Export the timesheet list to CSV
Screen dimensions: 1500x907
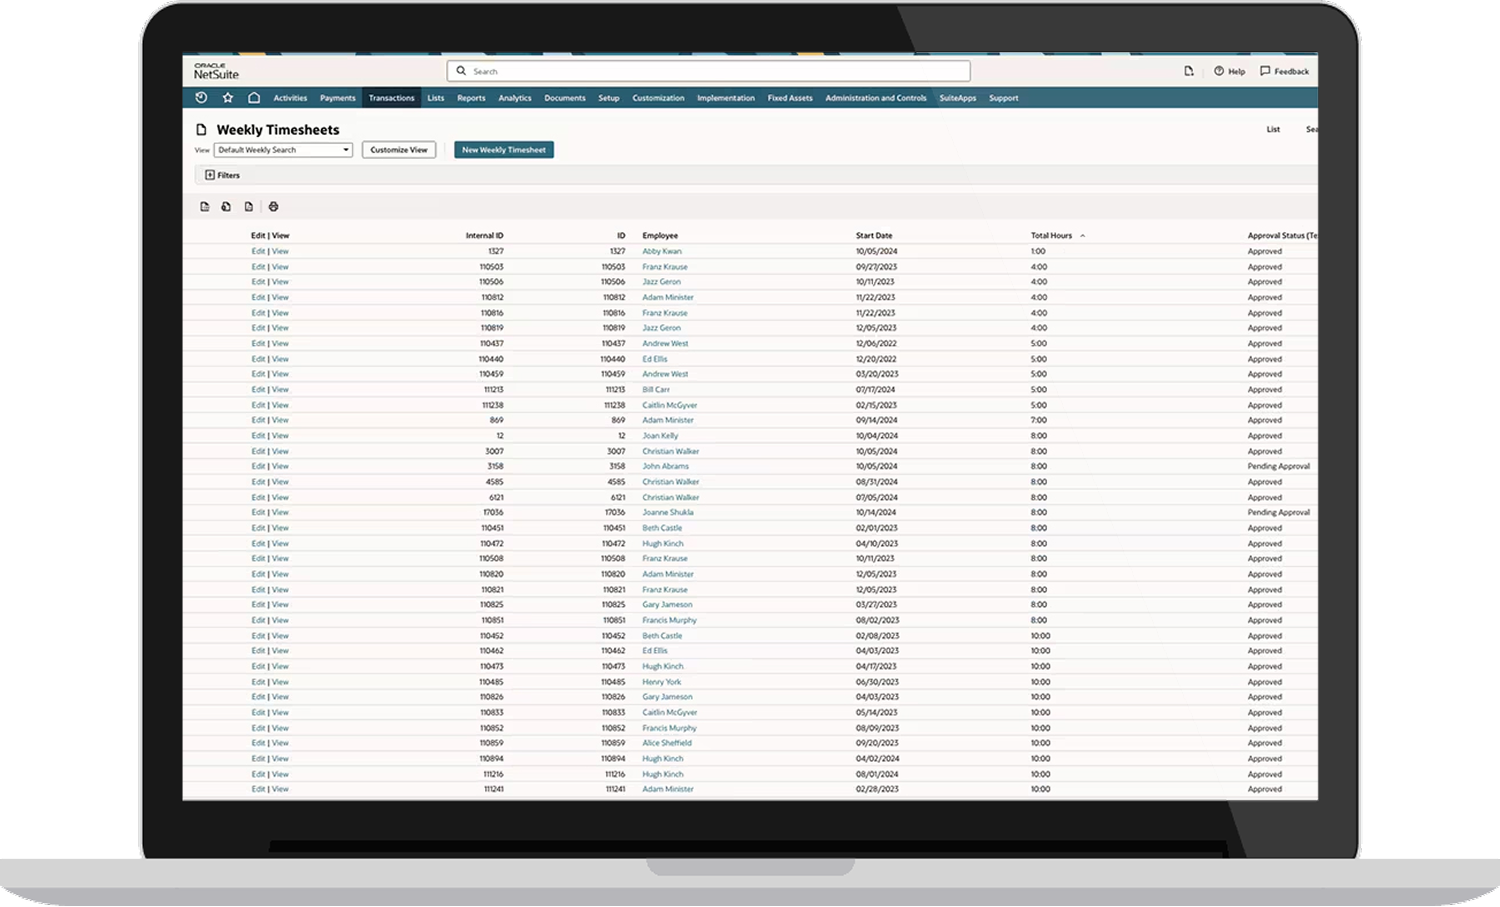tap(204, 206)
